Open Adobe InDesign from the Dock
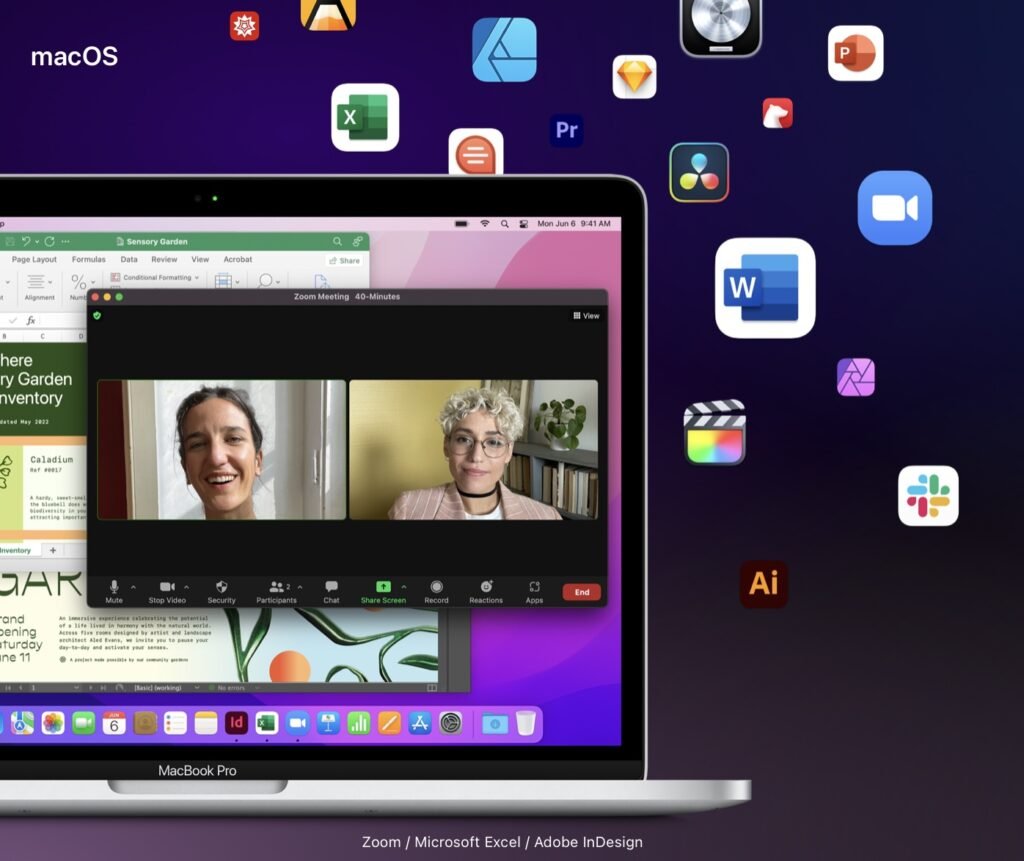The height and width of the screenshot is (861, 1024). (236, 723)
